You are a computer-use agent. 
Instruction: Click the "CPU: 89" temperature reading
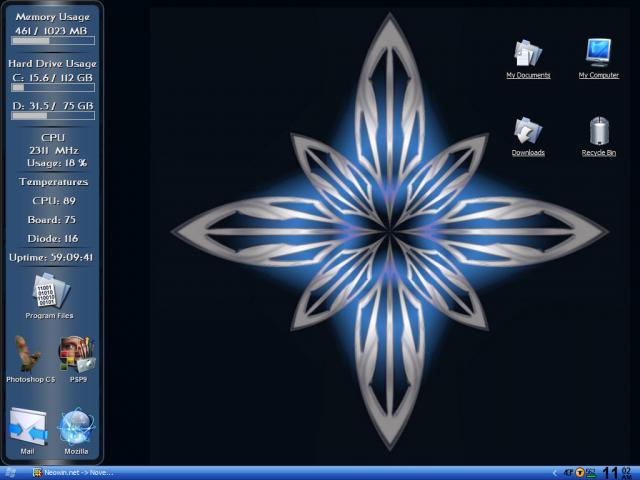pyautogui.click(x=54, y=201)
